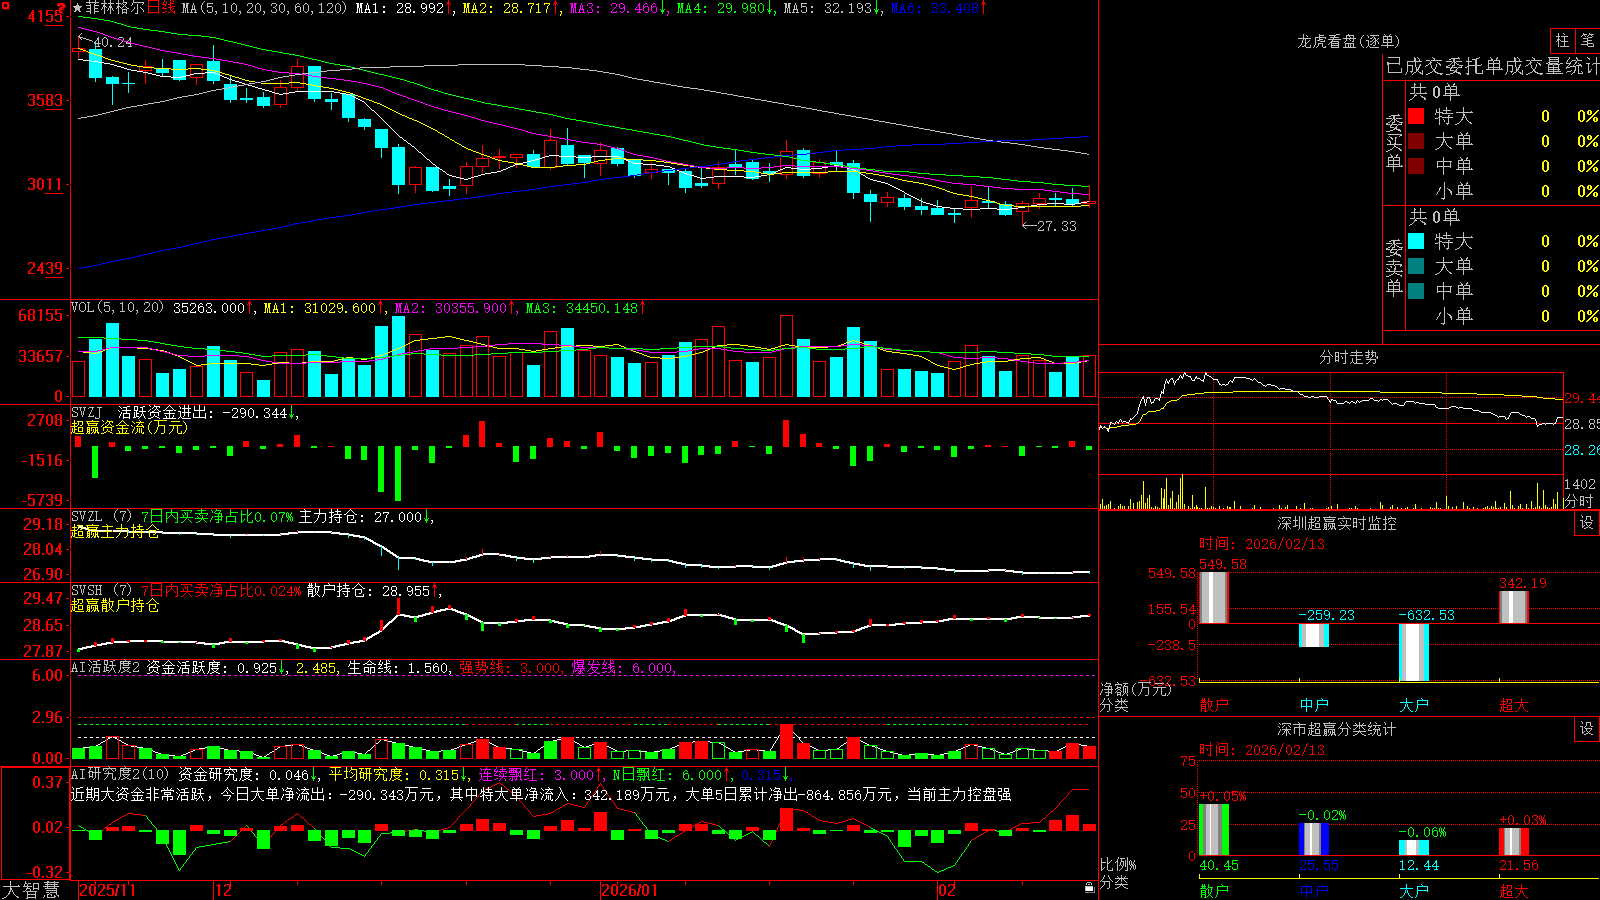Click teal swatch for 委卖单 大单

(1416, 266)
